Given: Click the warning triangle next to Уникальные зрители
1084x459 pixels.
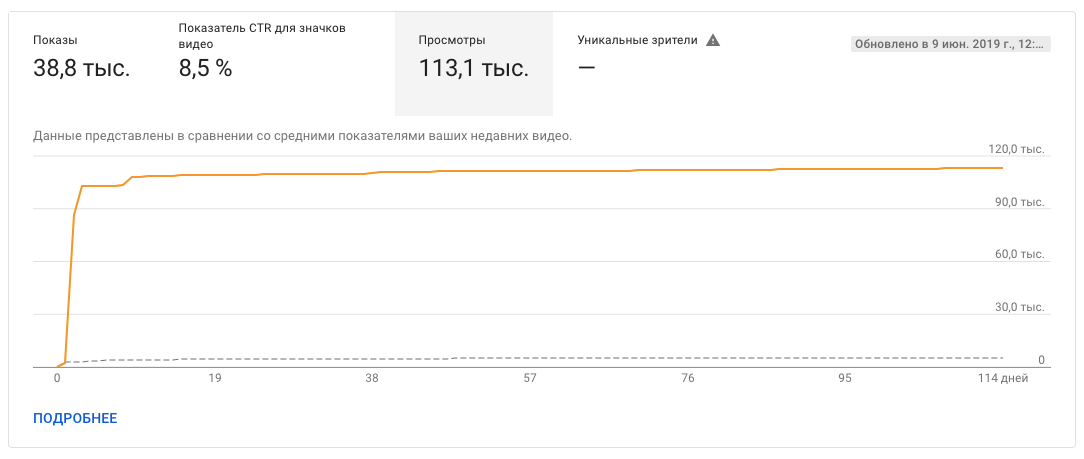Looking at the screenshot, I should 713,41.
